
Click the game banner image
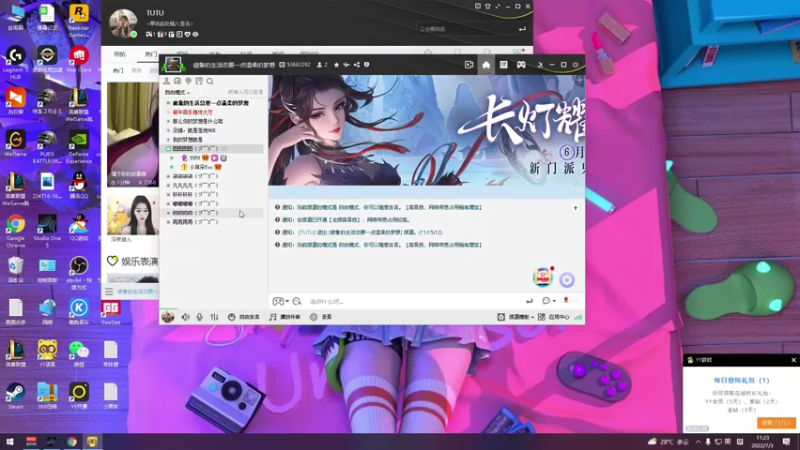(x=427, y=131)
